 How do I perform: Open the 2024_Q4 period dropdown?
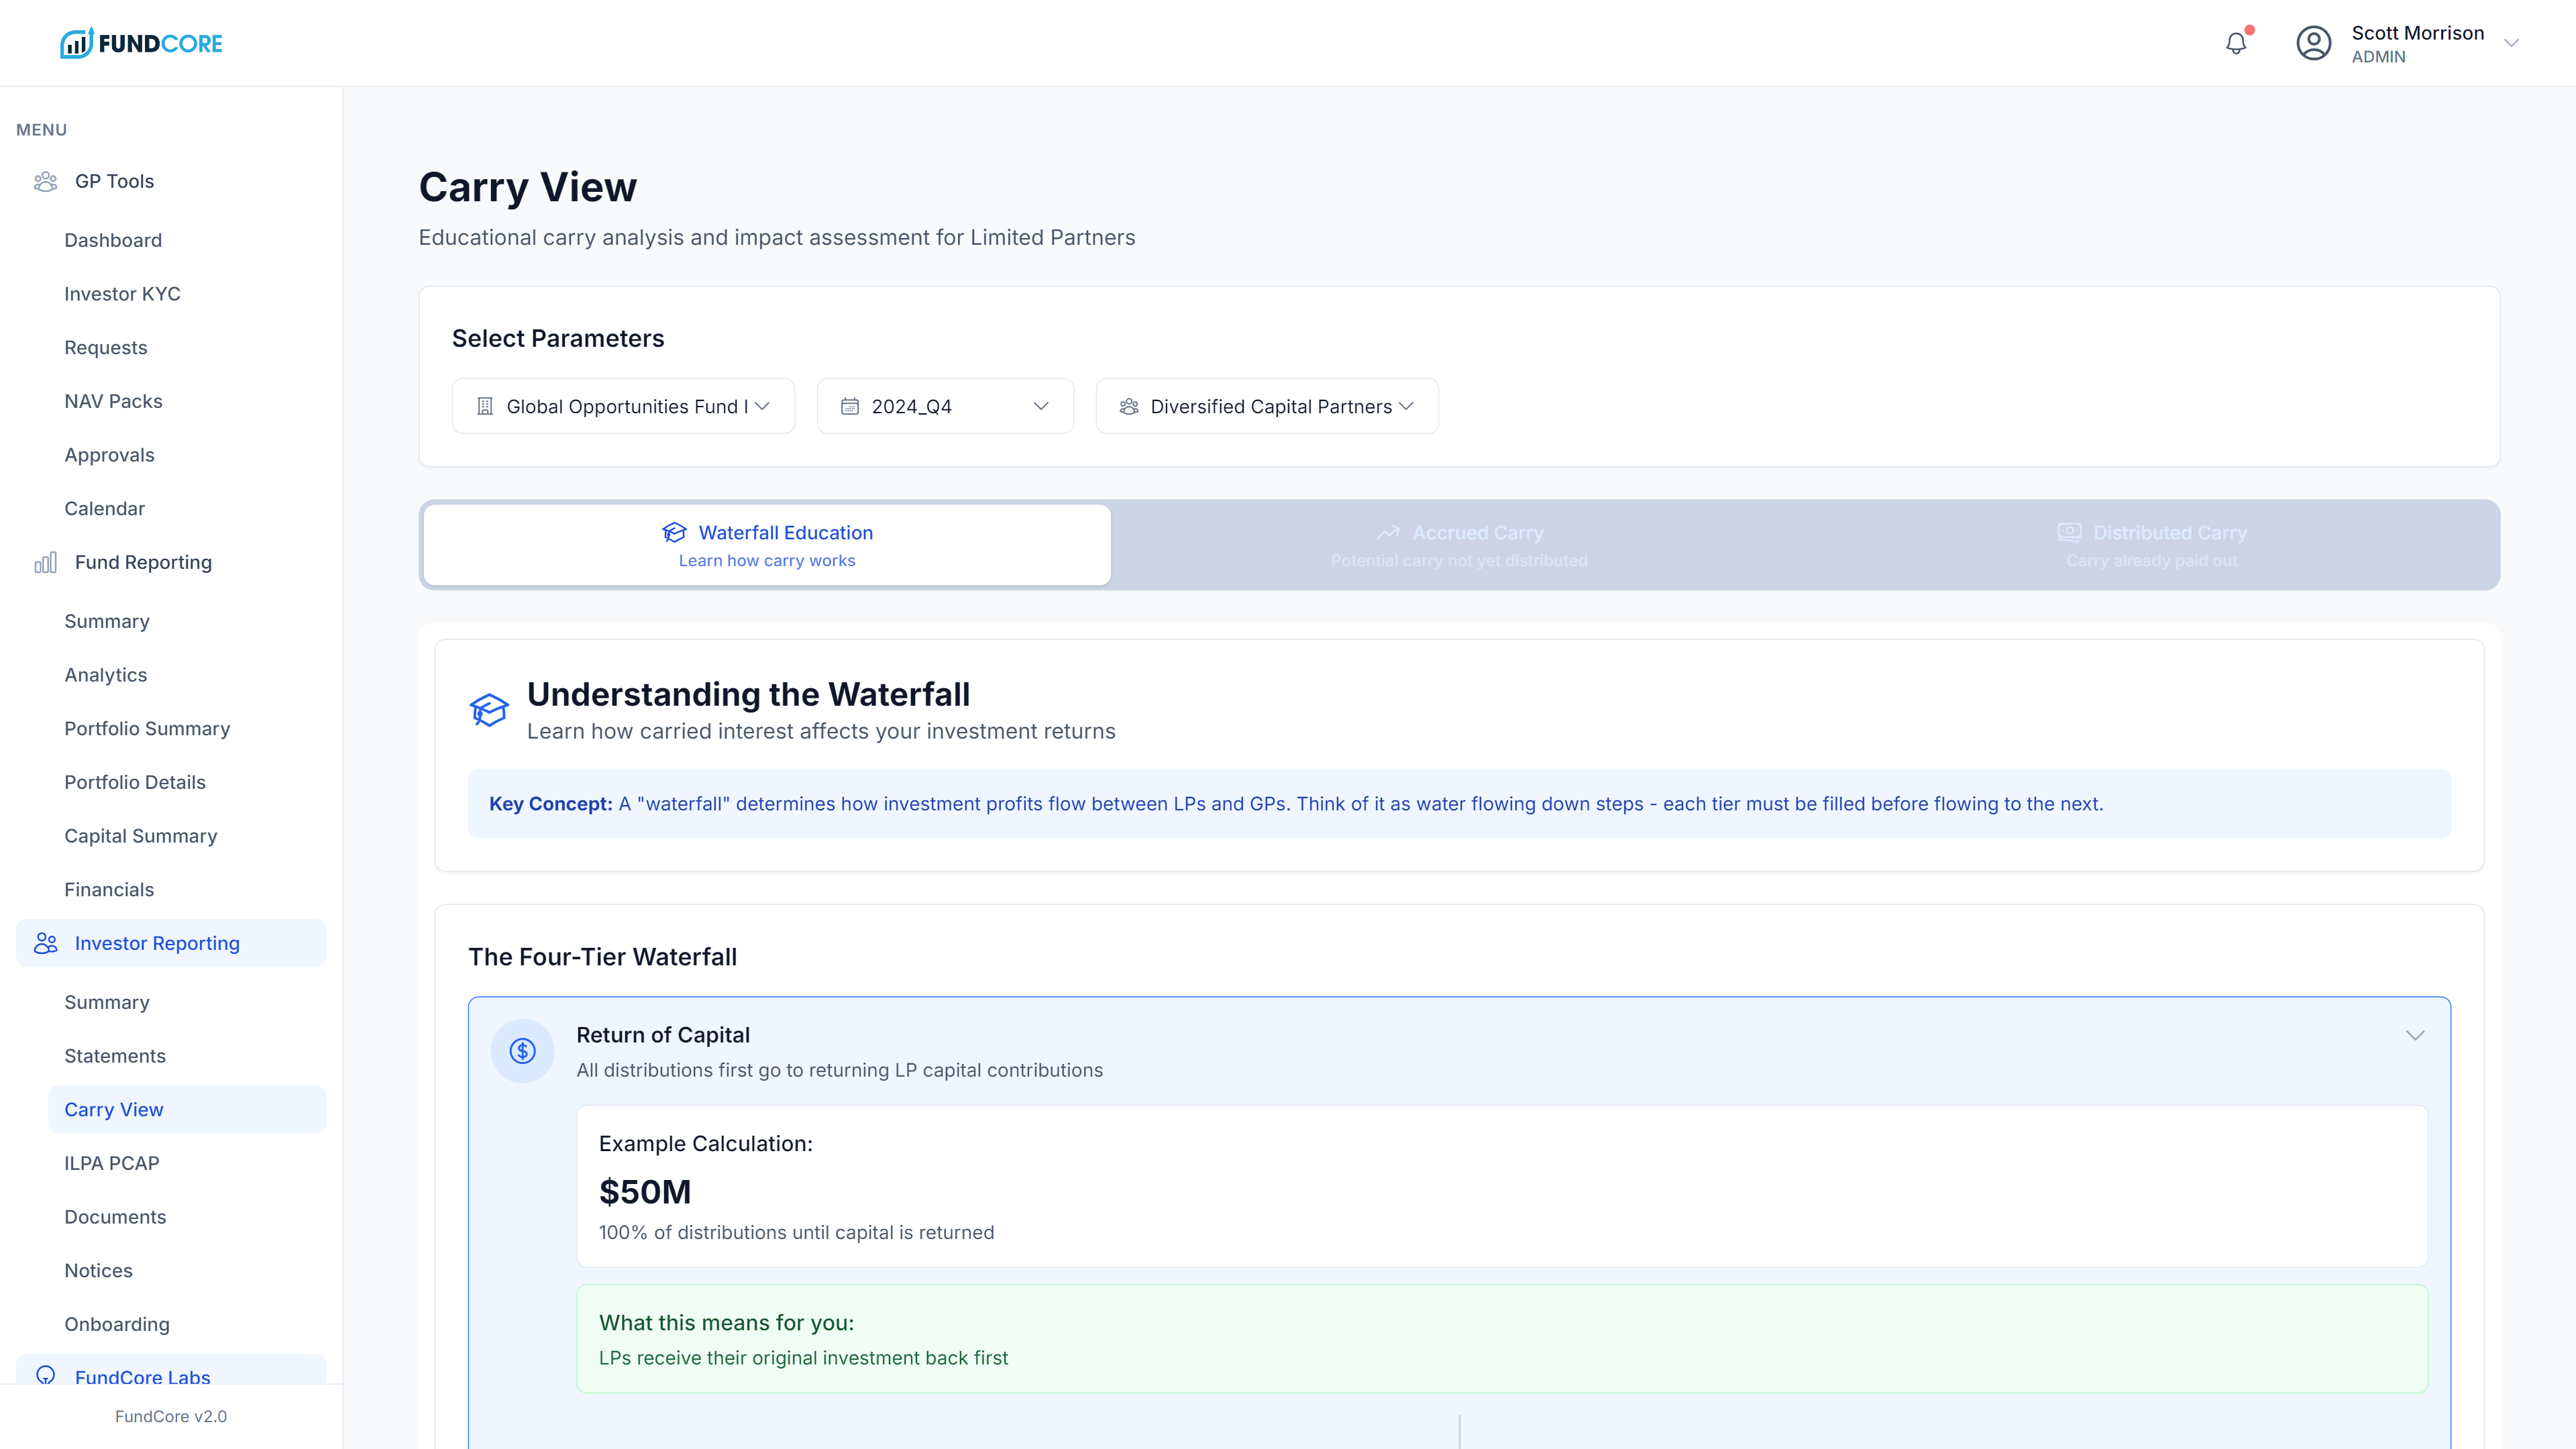[x=944, y=406]
